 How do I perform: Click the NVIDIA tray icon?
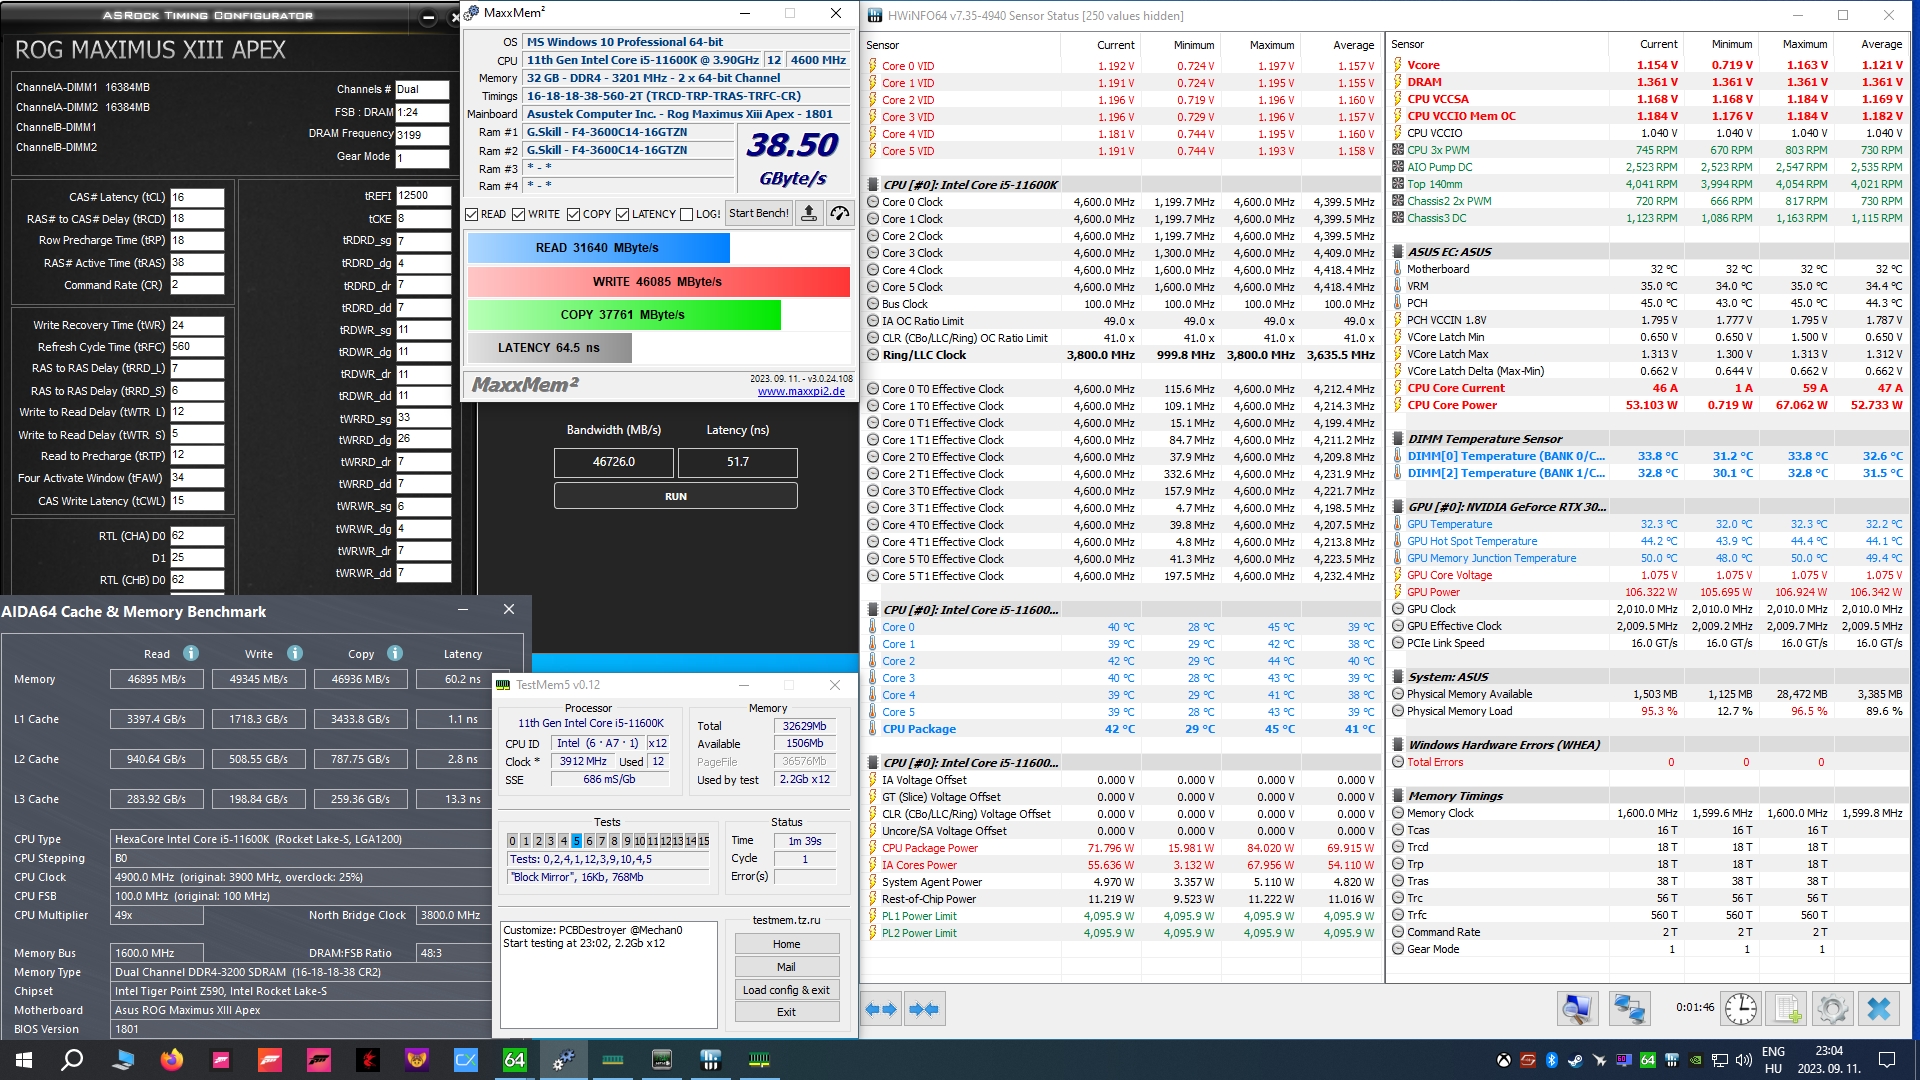pos(1695,1060)
